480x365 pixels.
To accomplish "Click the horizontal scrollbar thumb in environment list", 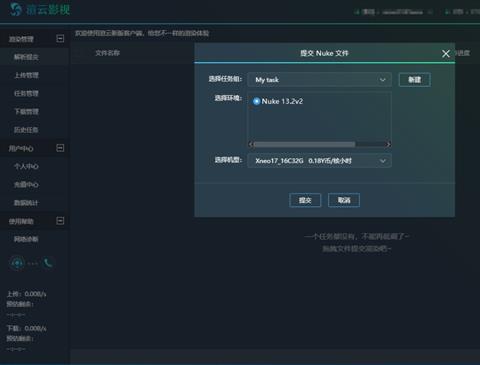I will tap(304, 144).
